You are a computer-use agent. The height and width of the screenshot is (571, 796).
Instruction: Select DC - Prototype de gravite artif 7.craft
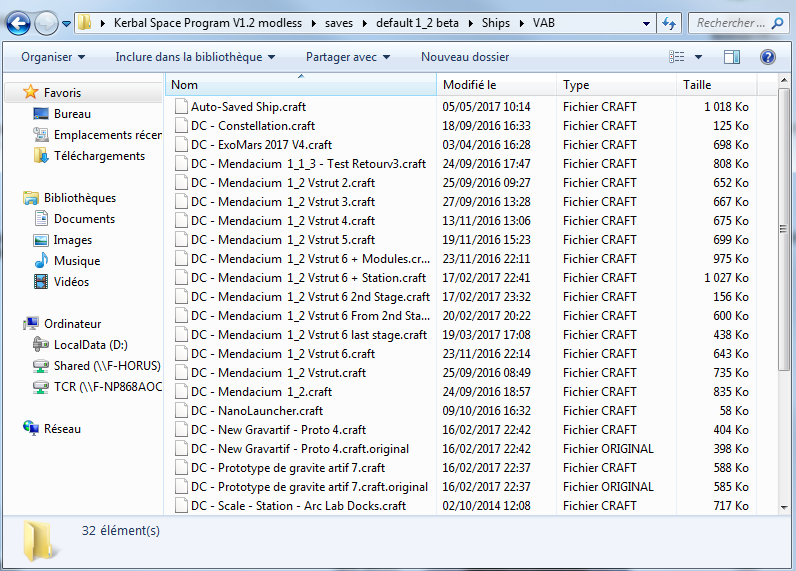288,468
